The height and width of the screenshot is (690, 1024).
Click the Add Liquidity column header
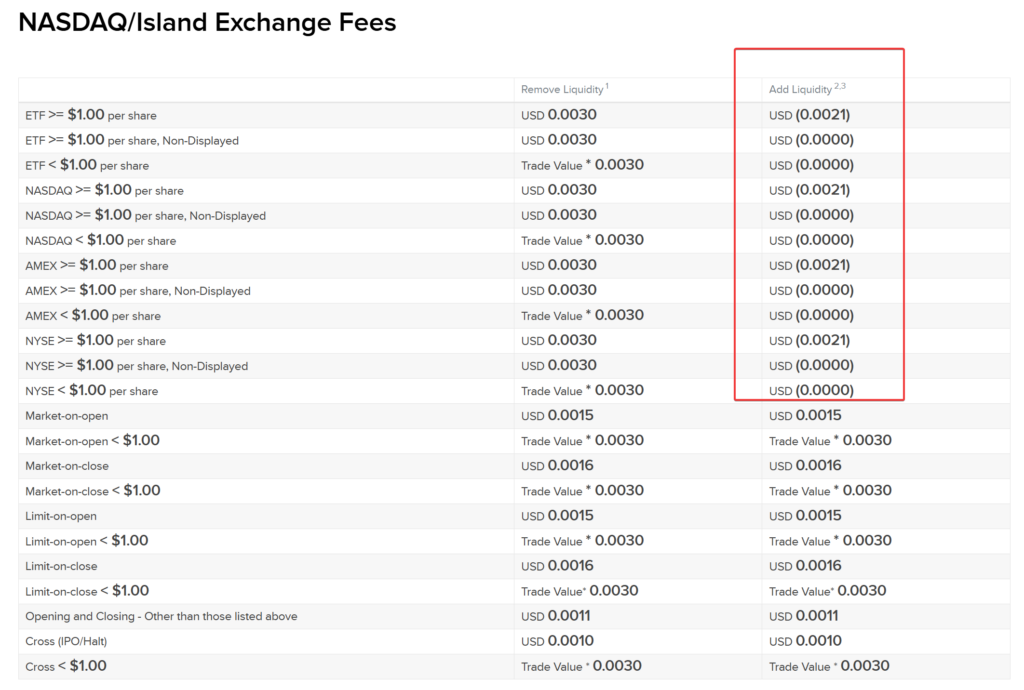800,90
